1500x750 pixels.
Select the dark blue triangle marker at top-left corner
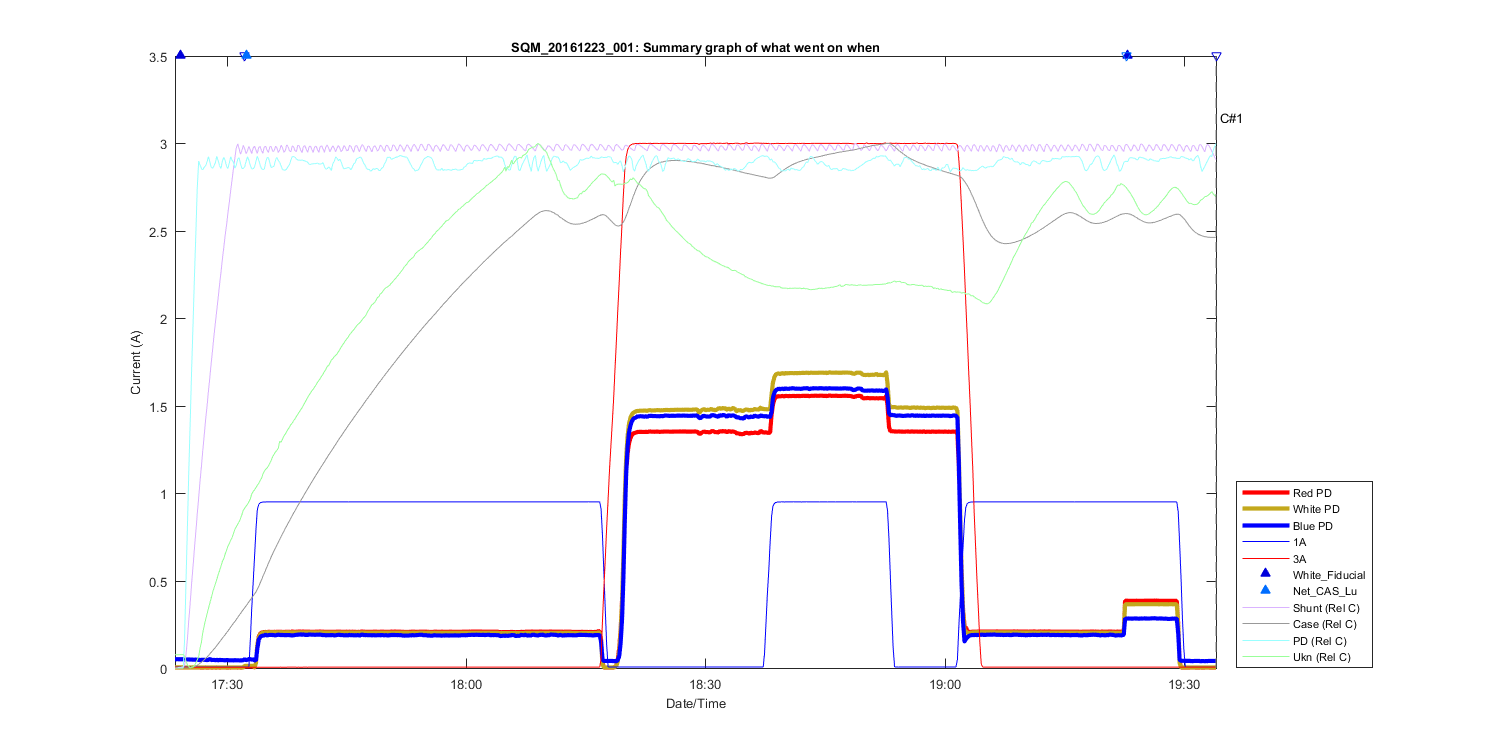click(180, 55)
